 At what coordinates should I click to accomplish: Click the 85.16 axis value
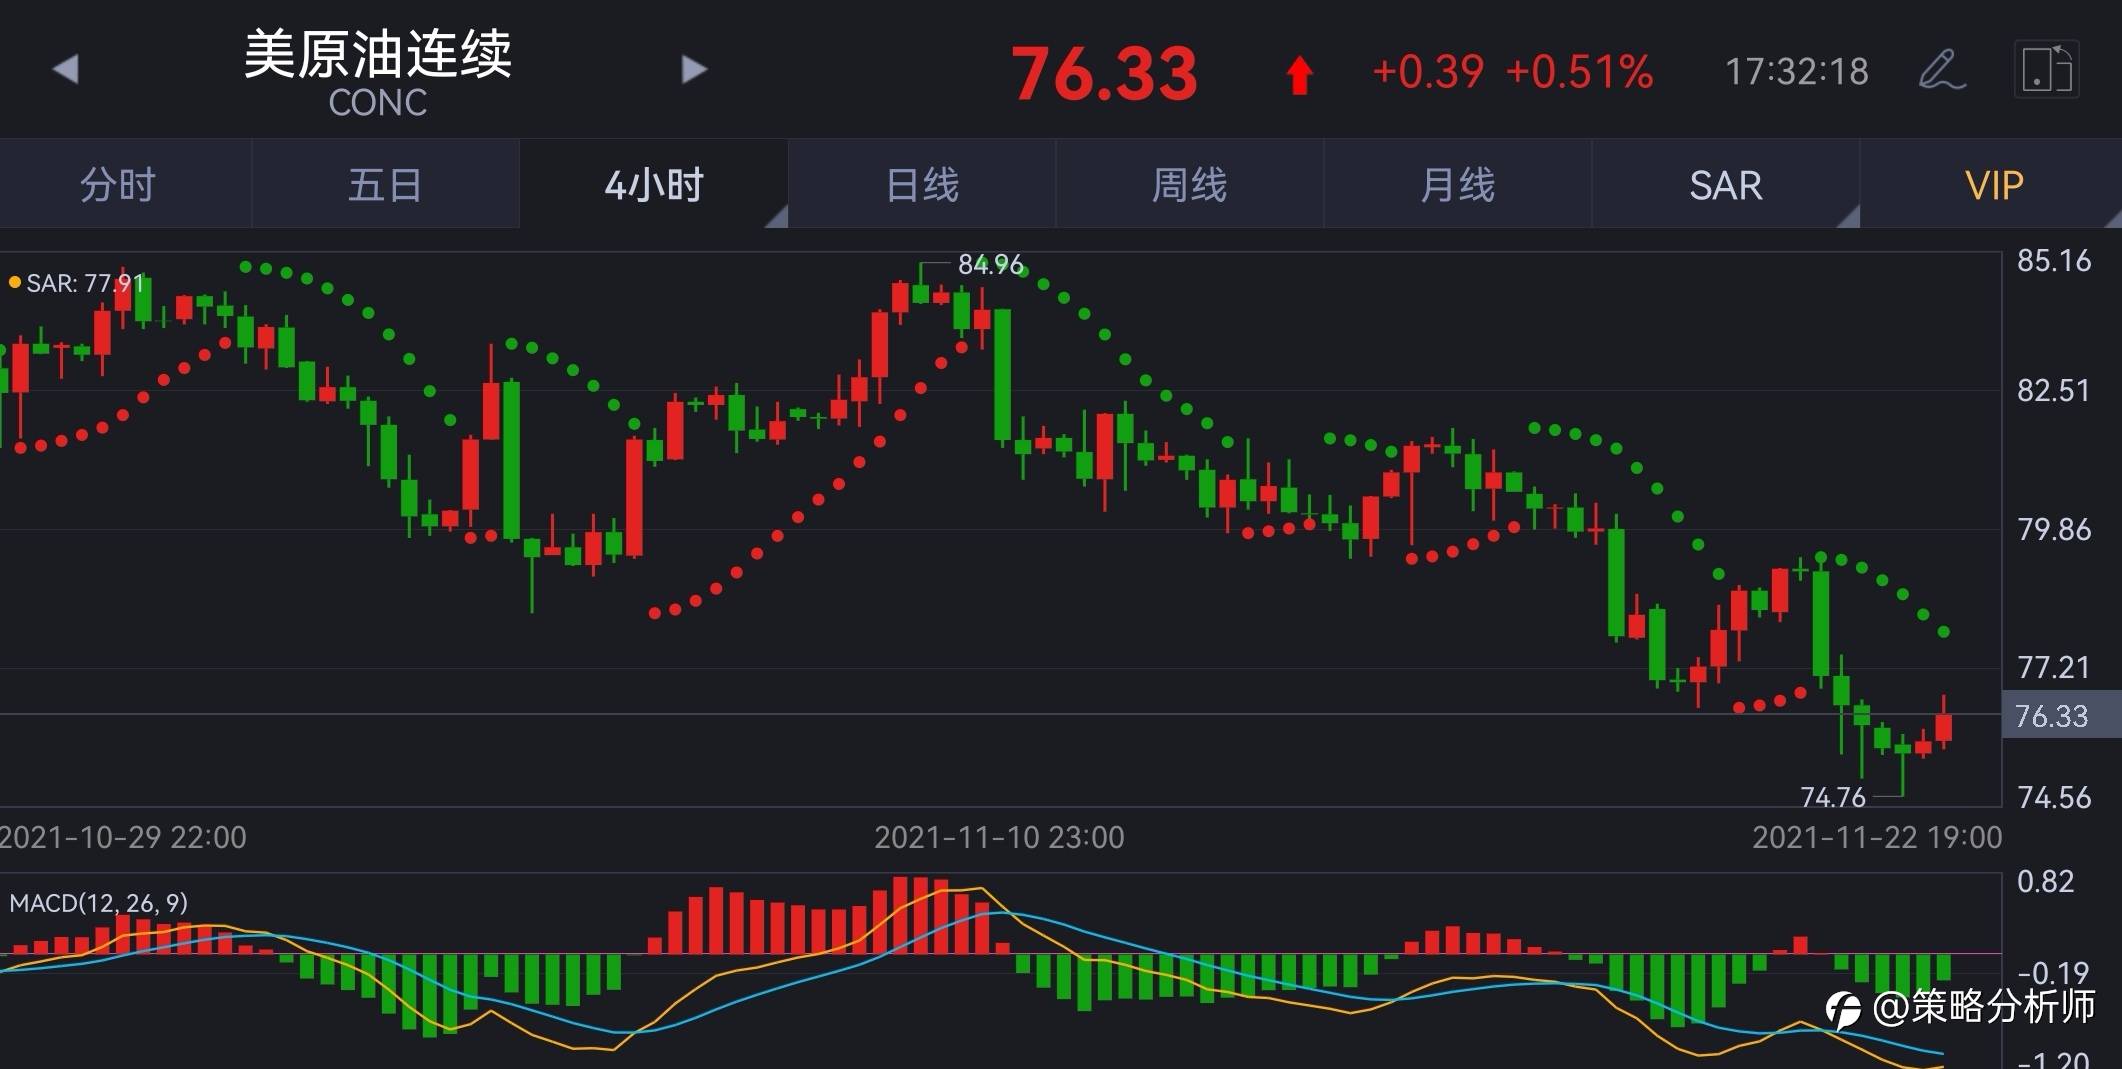tap(2054, 261)
